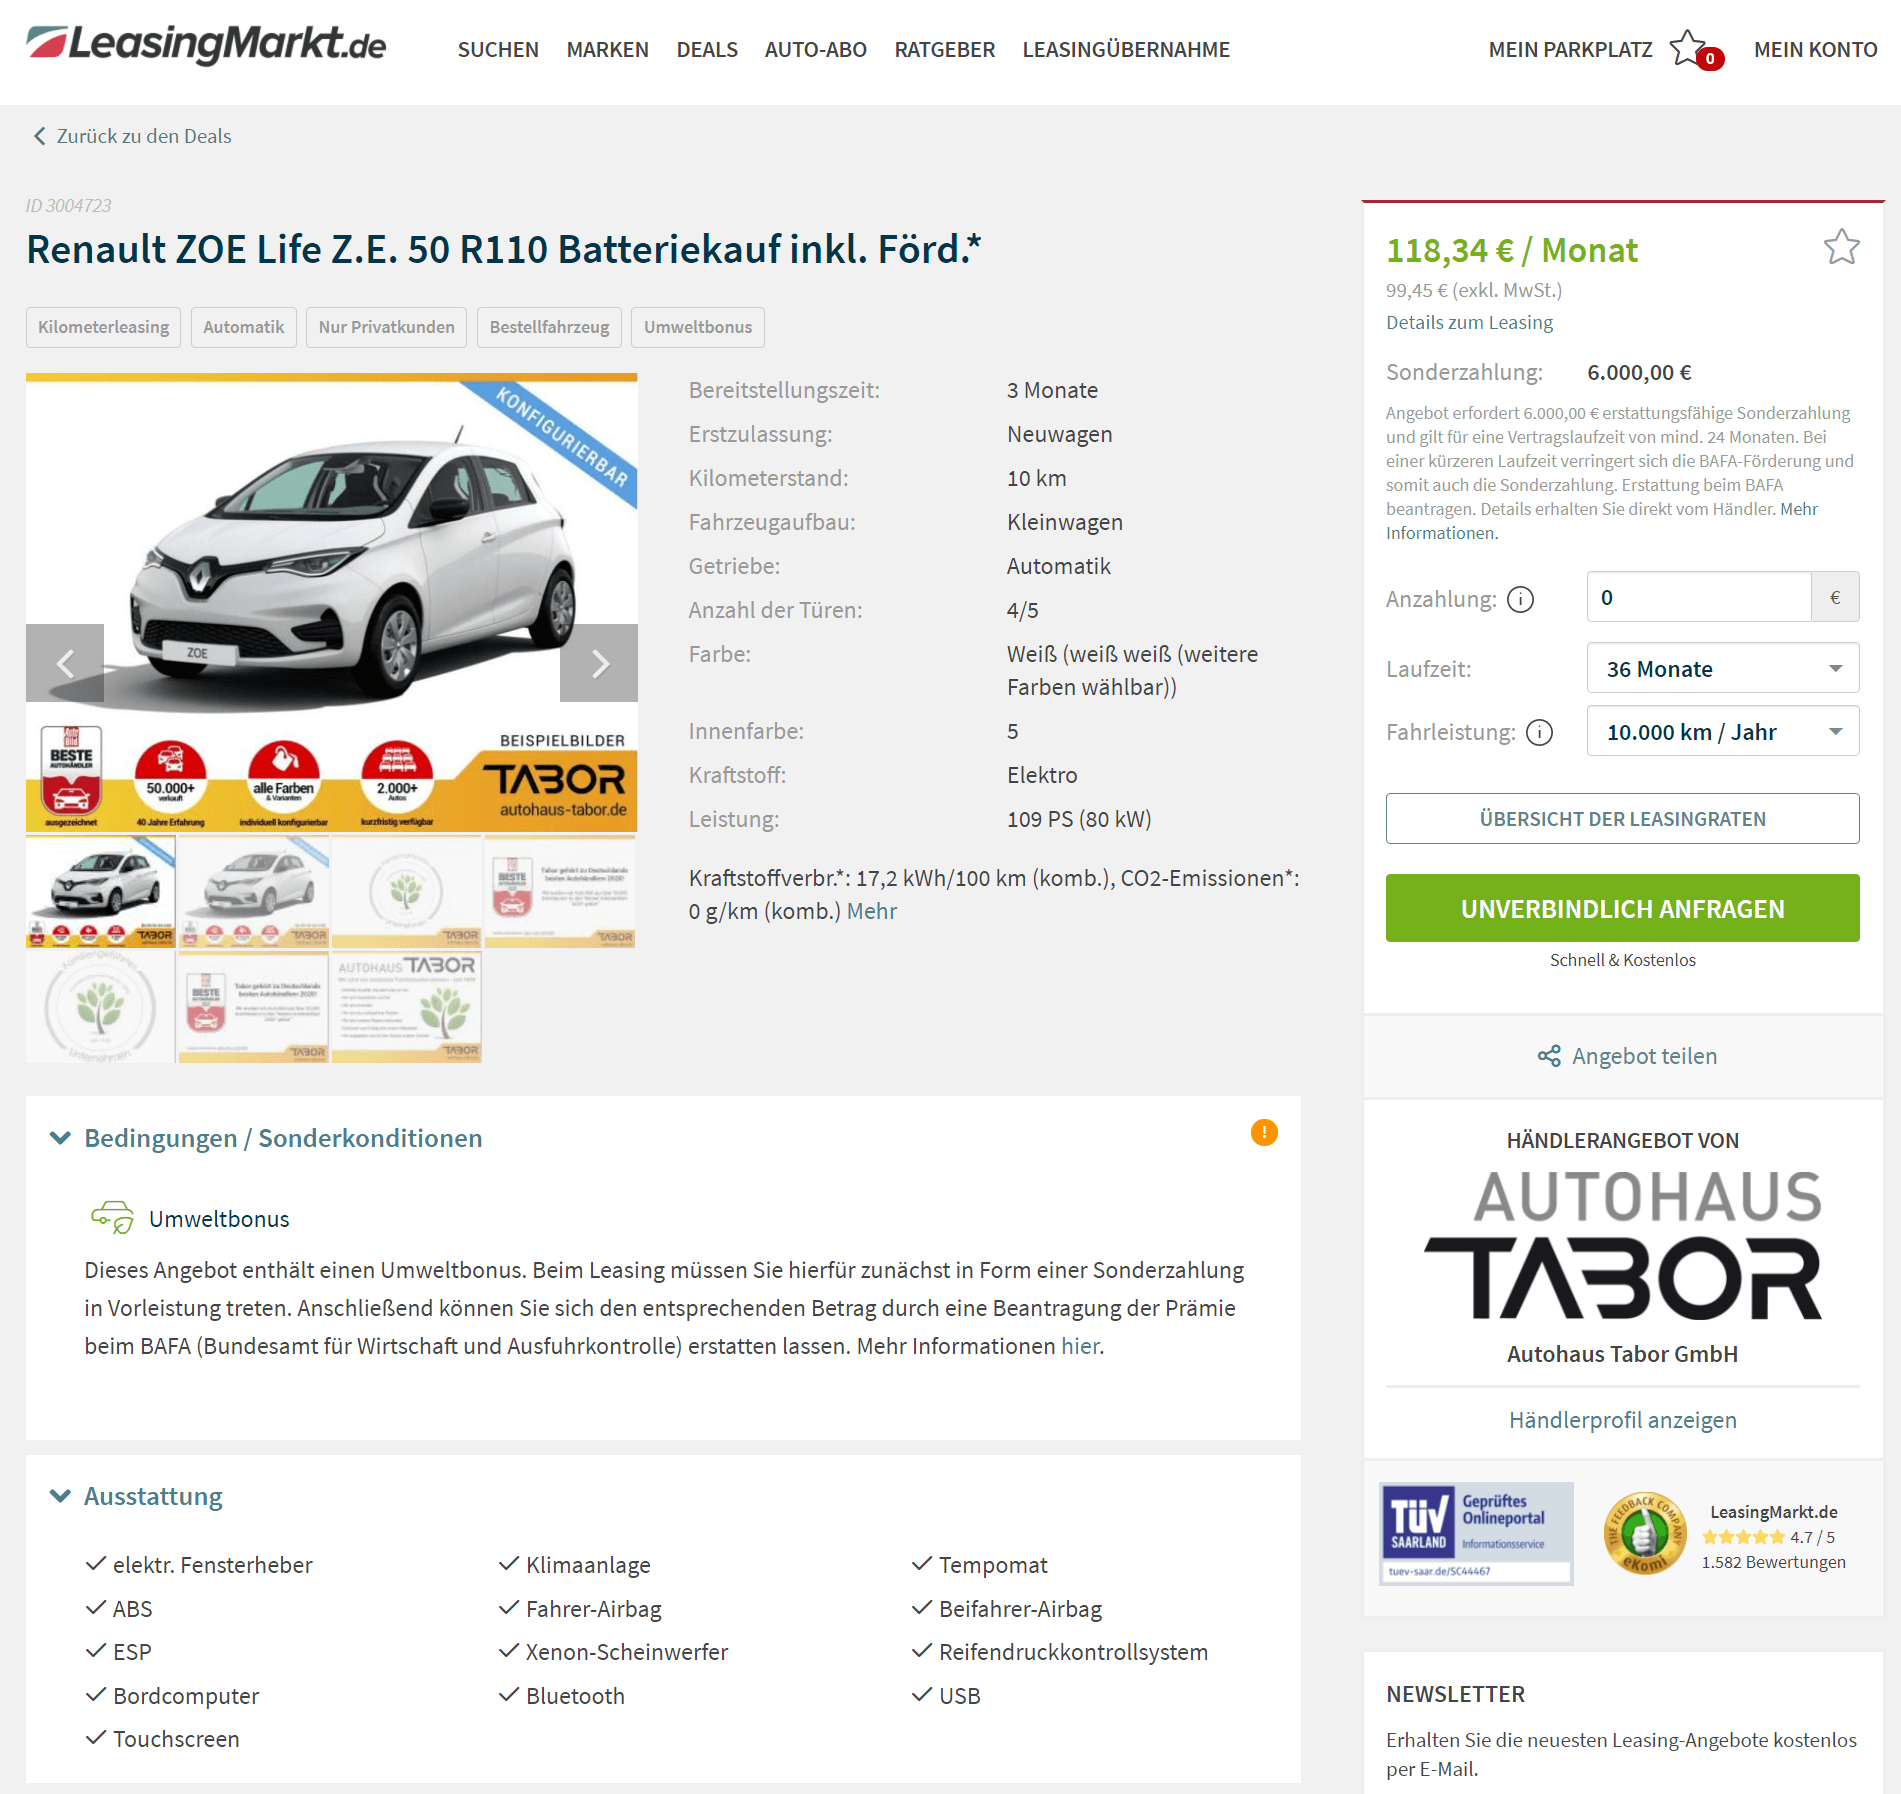This screenshot has width=1901, height=1794.
Task: Click the back chevron beside Zurück zu den Deals
Action: point(39,136)
